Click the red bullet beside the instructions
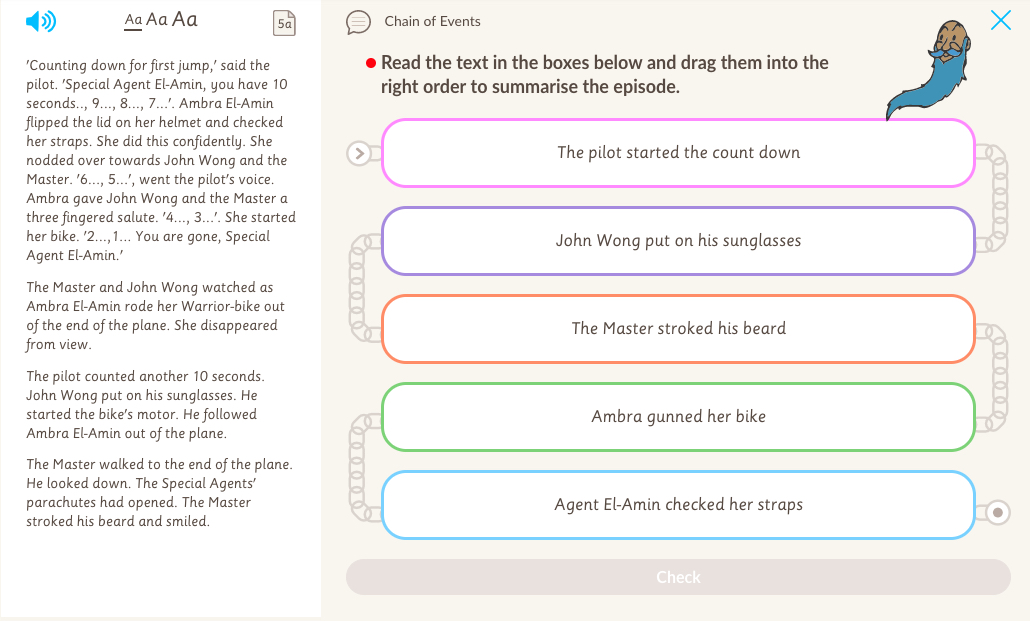Image resolution: width=1030 pixels, height=621 pixels. tap(370, 63)
